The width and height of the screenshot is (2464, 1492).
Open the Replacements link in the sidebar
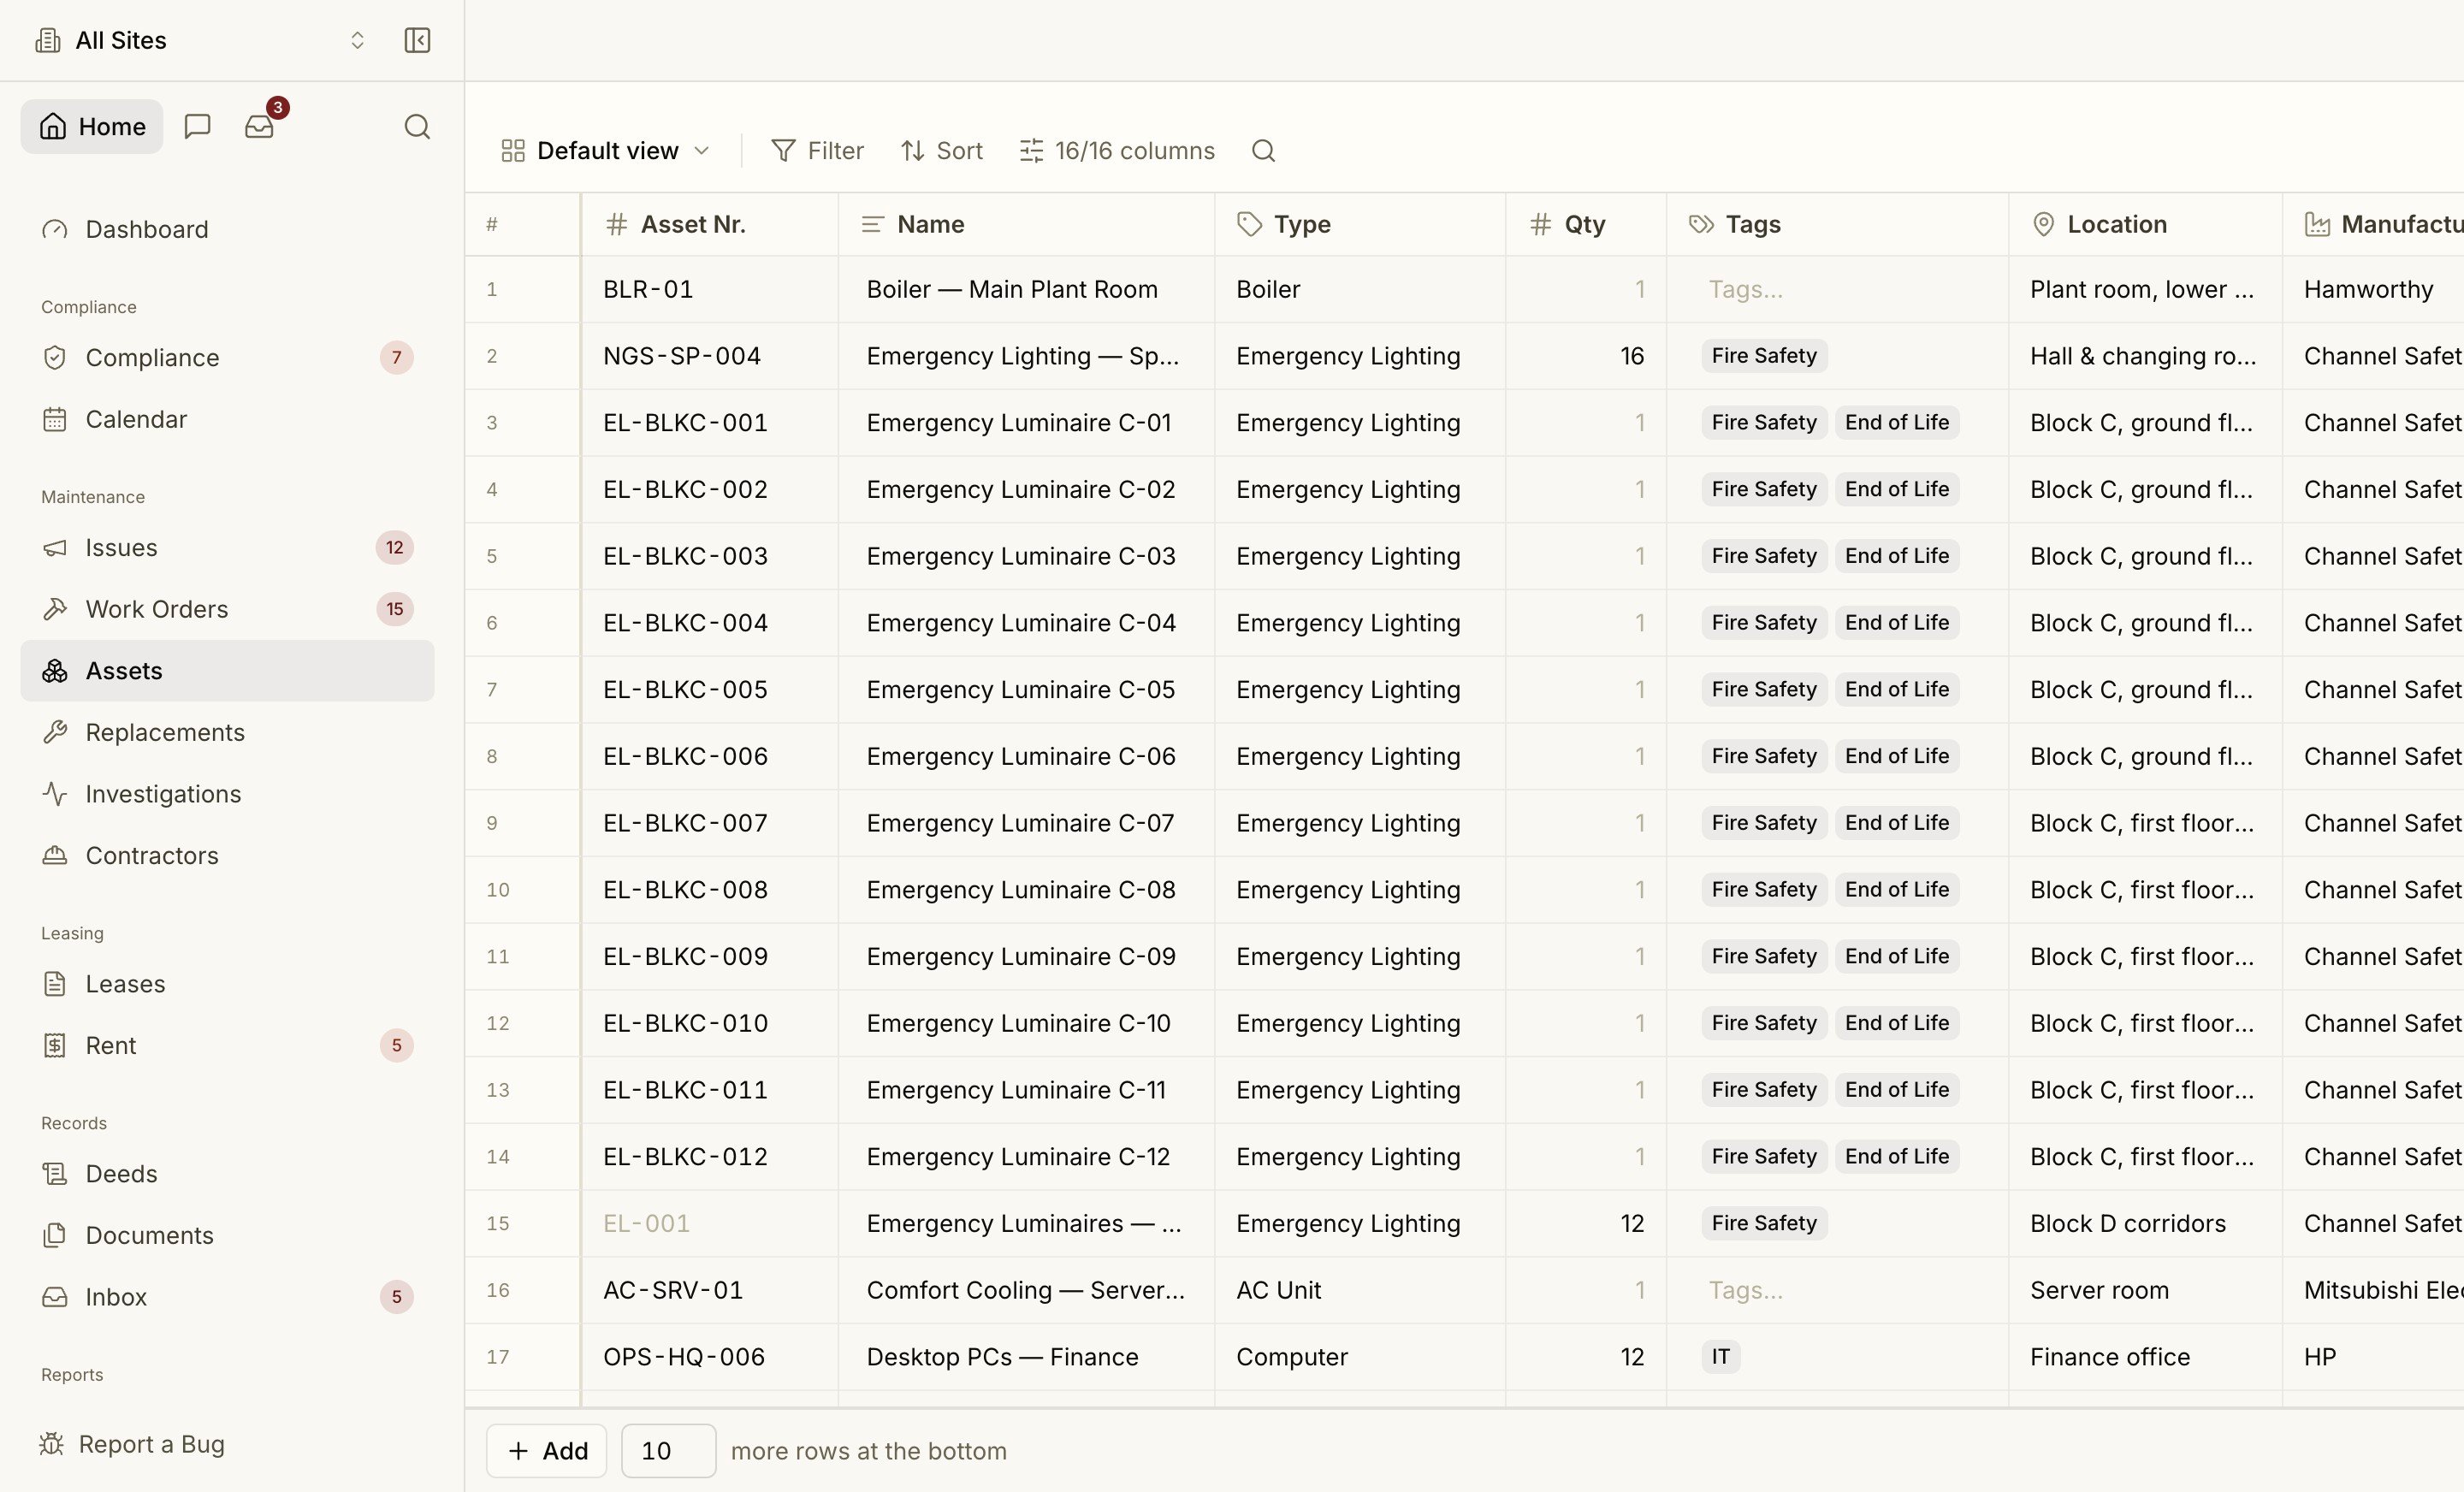coord(227,732)
